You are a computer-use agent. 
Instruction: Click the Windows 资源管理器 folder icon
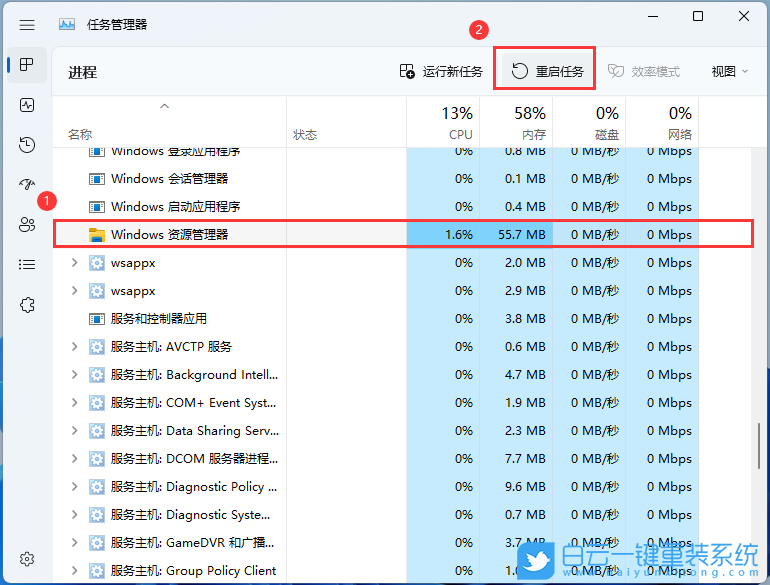[97, 235]
